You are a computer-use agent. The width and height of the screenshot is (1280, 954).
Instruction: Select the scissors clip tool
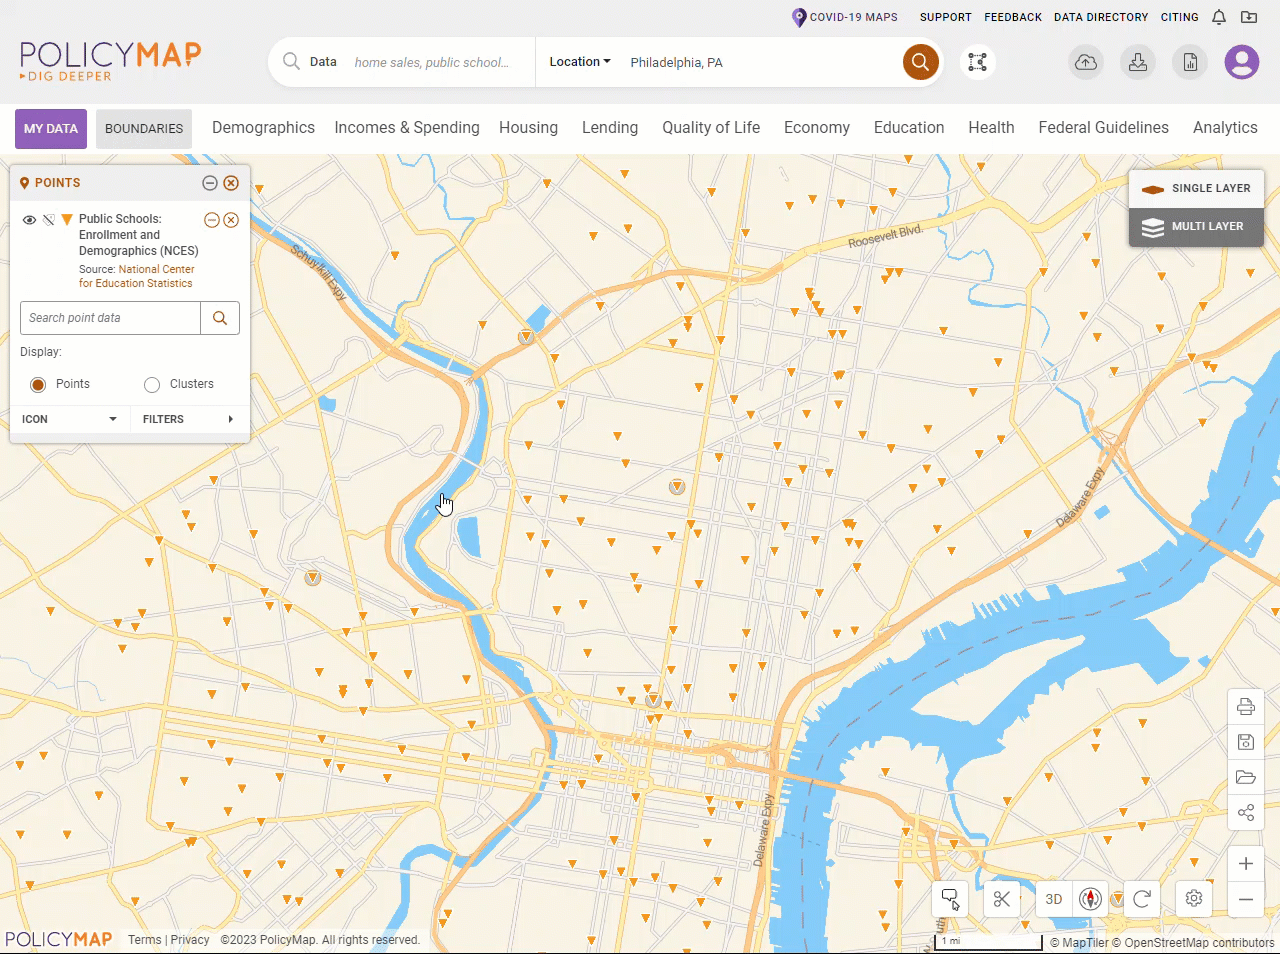coord(1002,899)
